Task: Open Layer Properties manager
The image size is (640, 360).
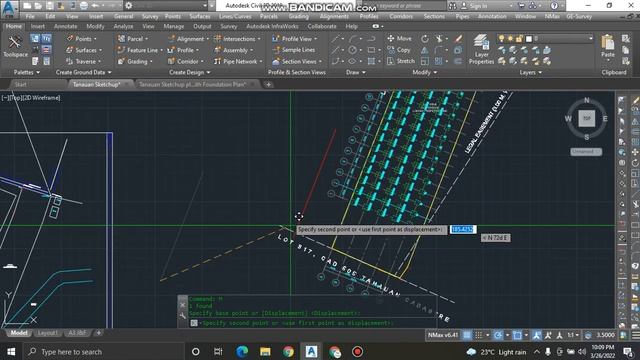Action: [481, 49]
